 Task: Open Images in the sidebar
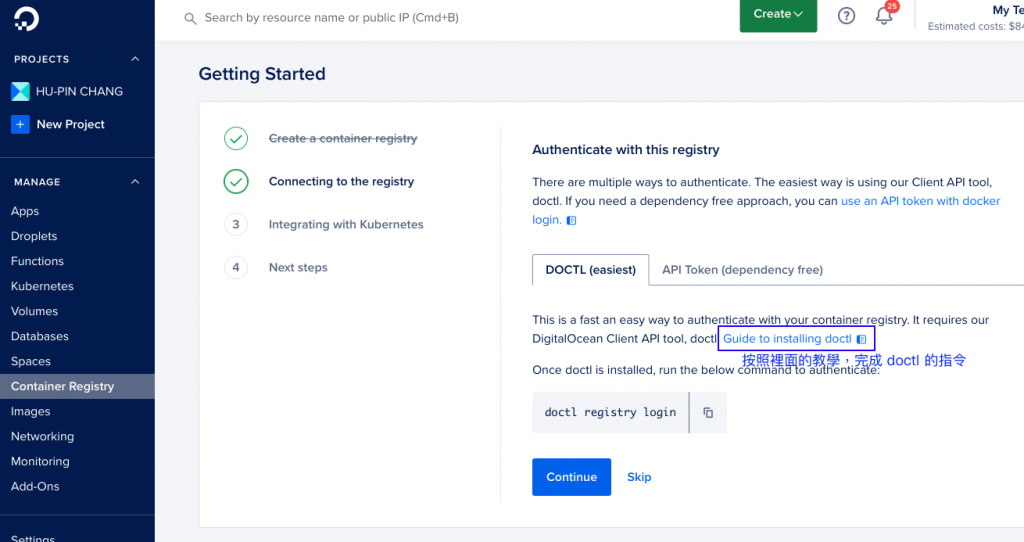31,411
